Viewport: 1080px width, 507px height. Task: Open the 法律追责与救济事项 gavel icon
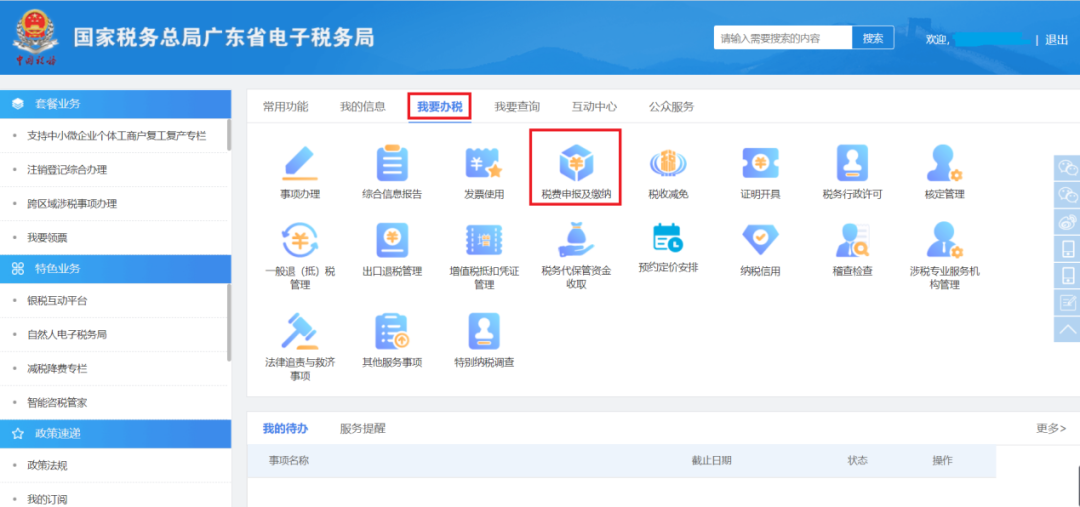pos(300,331)
